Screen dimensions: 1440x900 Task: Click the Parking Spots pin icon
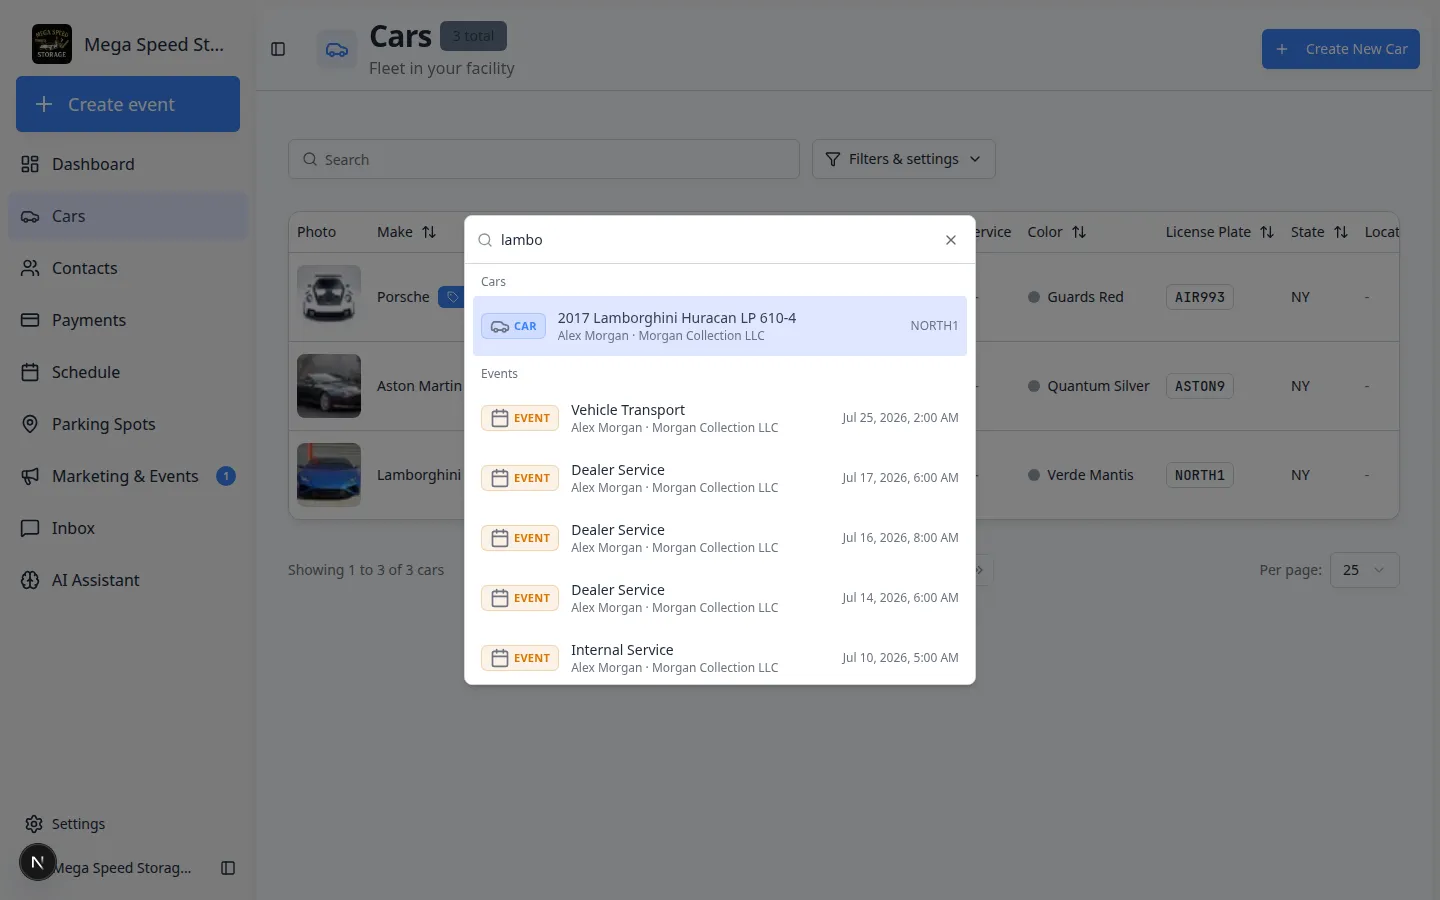[30, 424]
